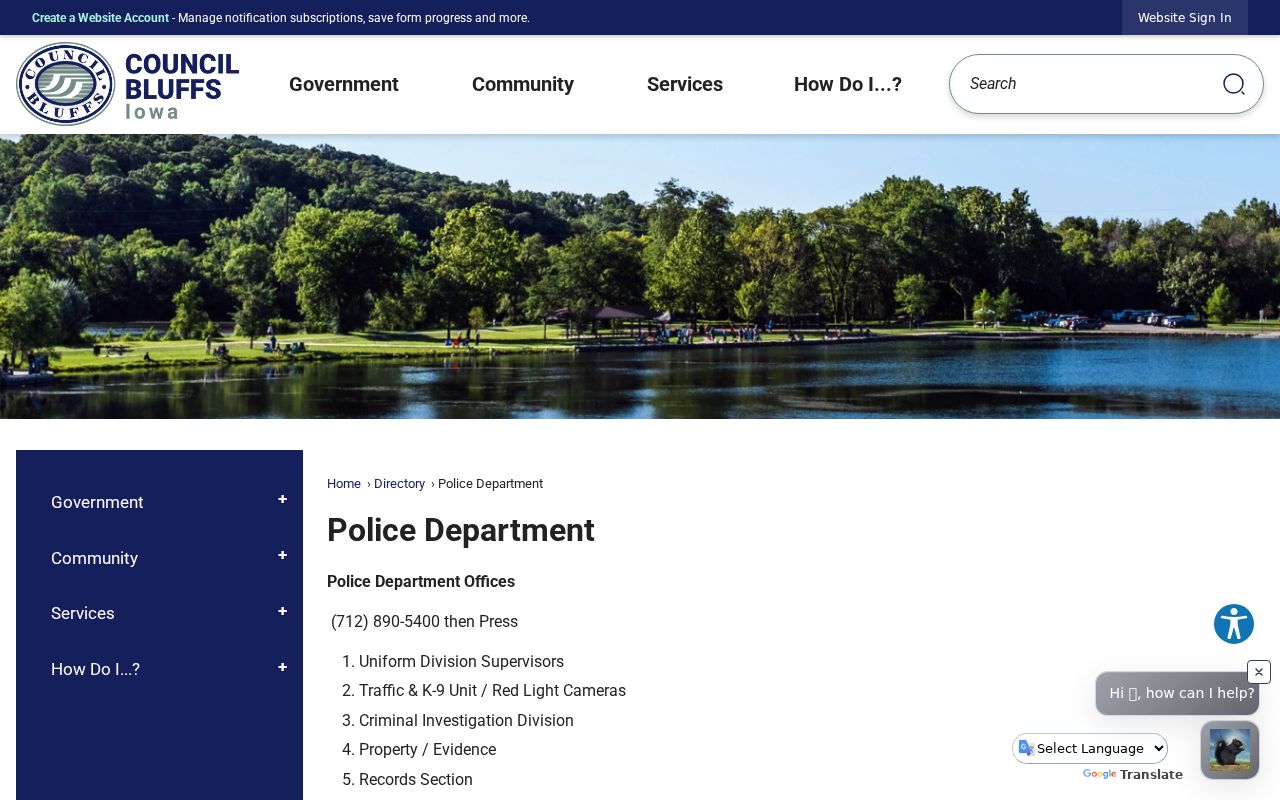This screenshot has width=1280, height=800.
Task: Click the 'Uniform Division Supervisors' text
Action: [x=461, y=662]
